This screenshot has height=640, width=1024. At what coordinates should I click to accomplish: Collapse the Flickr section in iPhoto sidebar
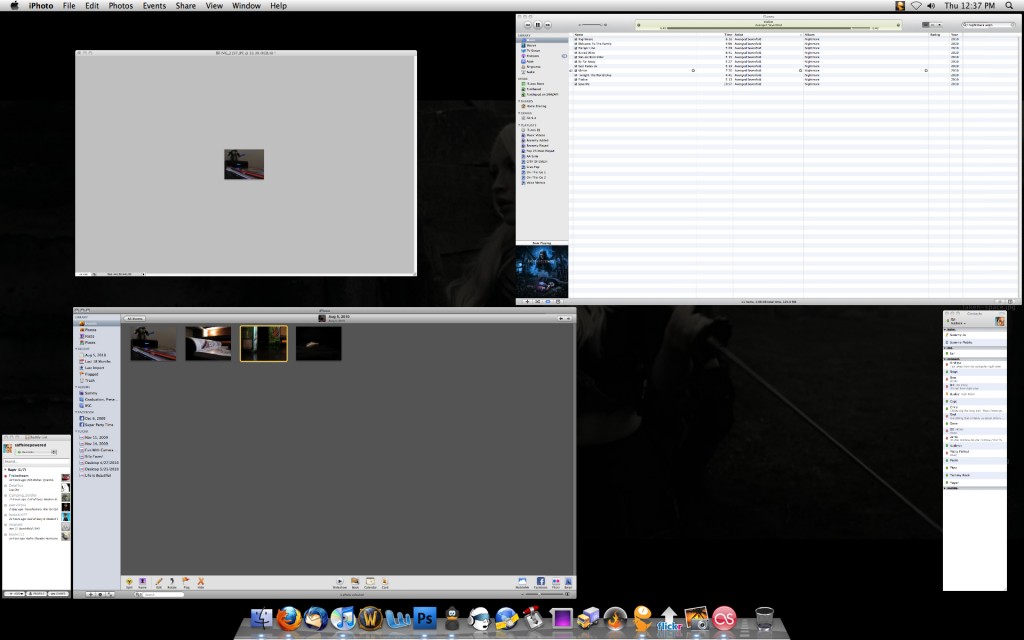pyautogui.click(x=76, y=431)
